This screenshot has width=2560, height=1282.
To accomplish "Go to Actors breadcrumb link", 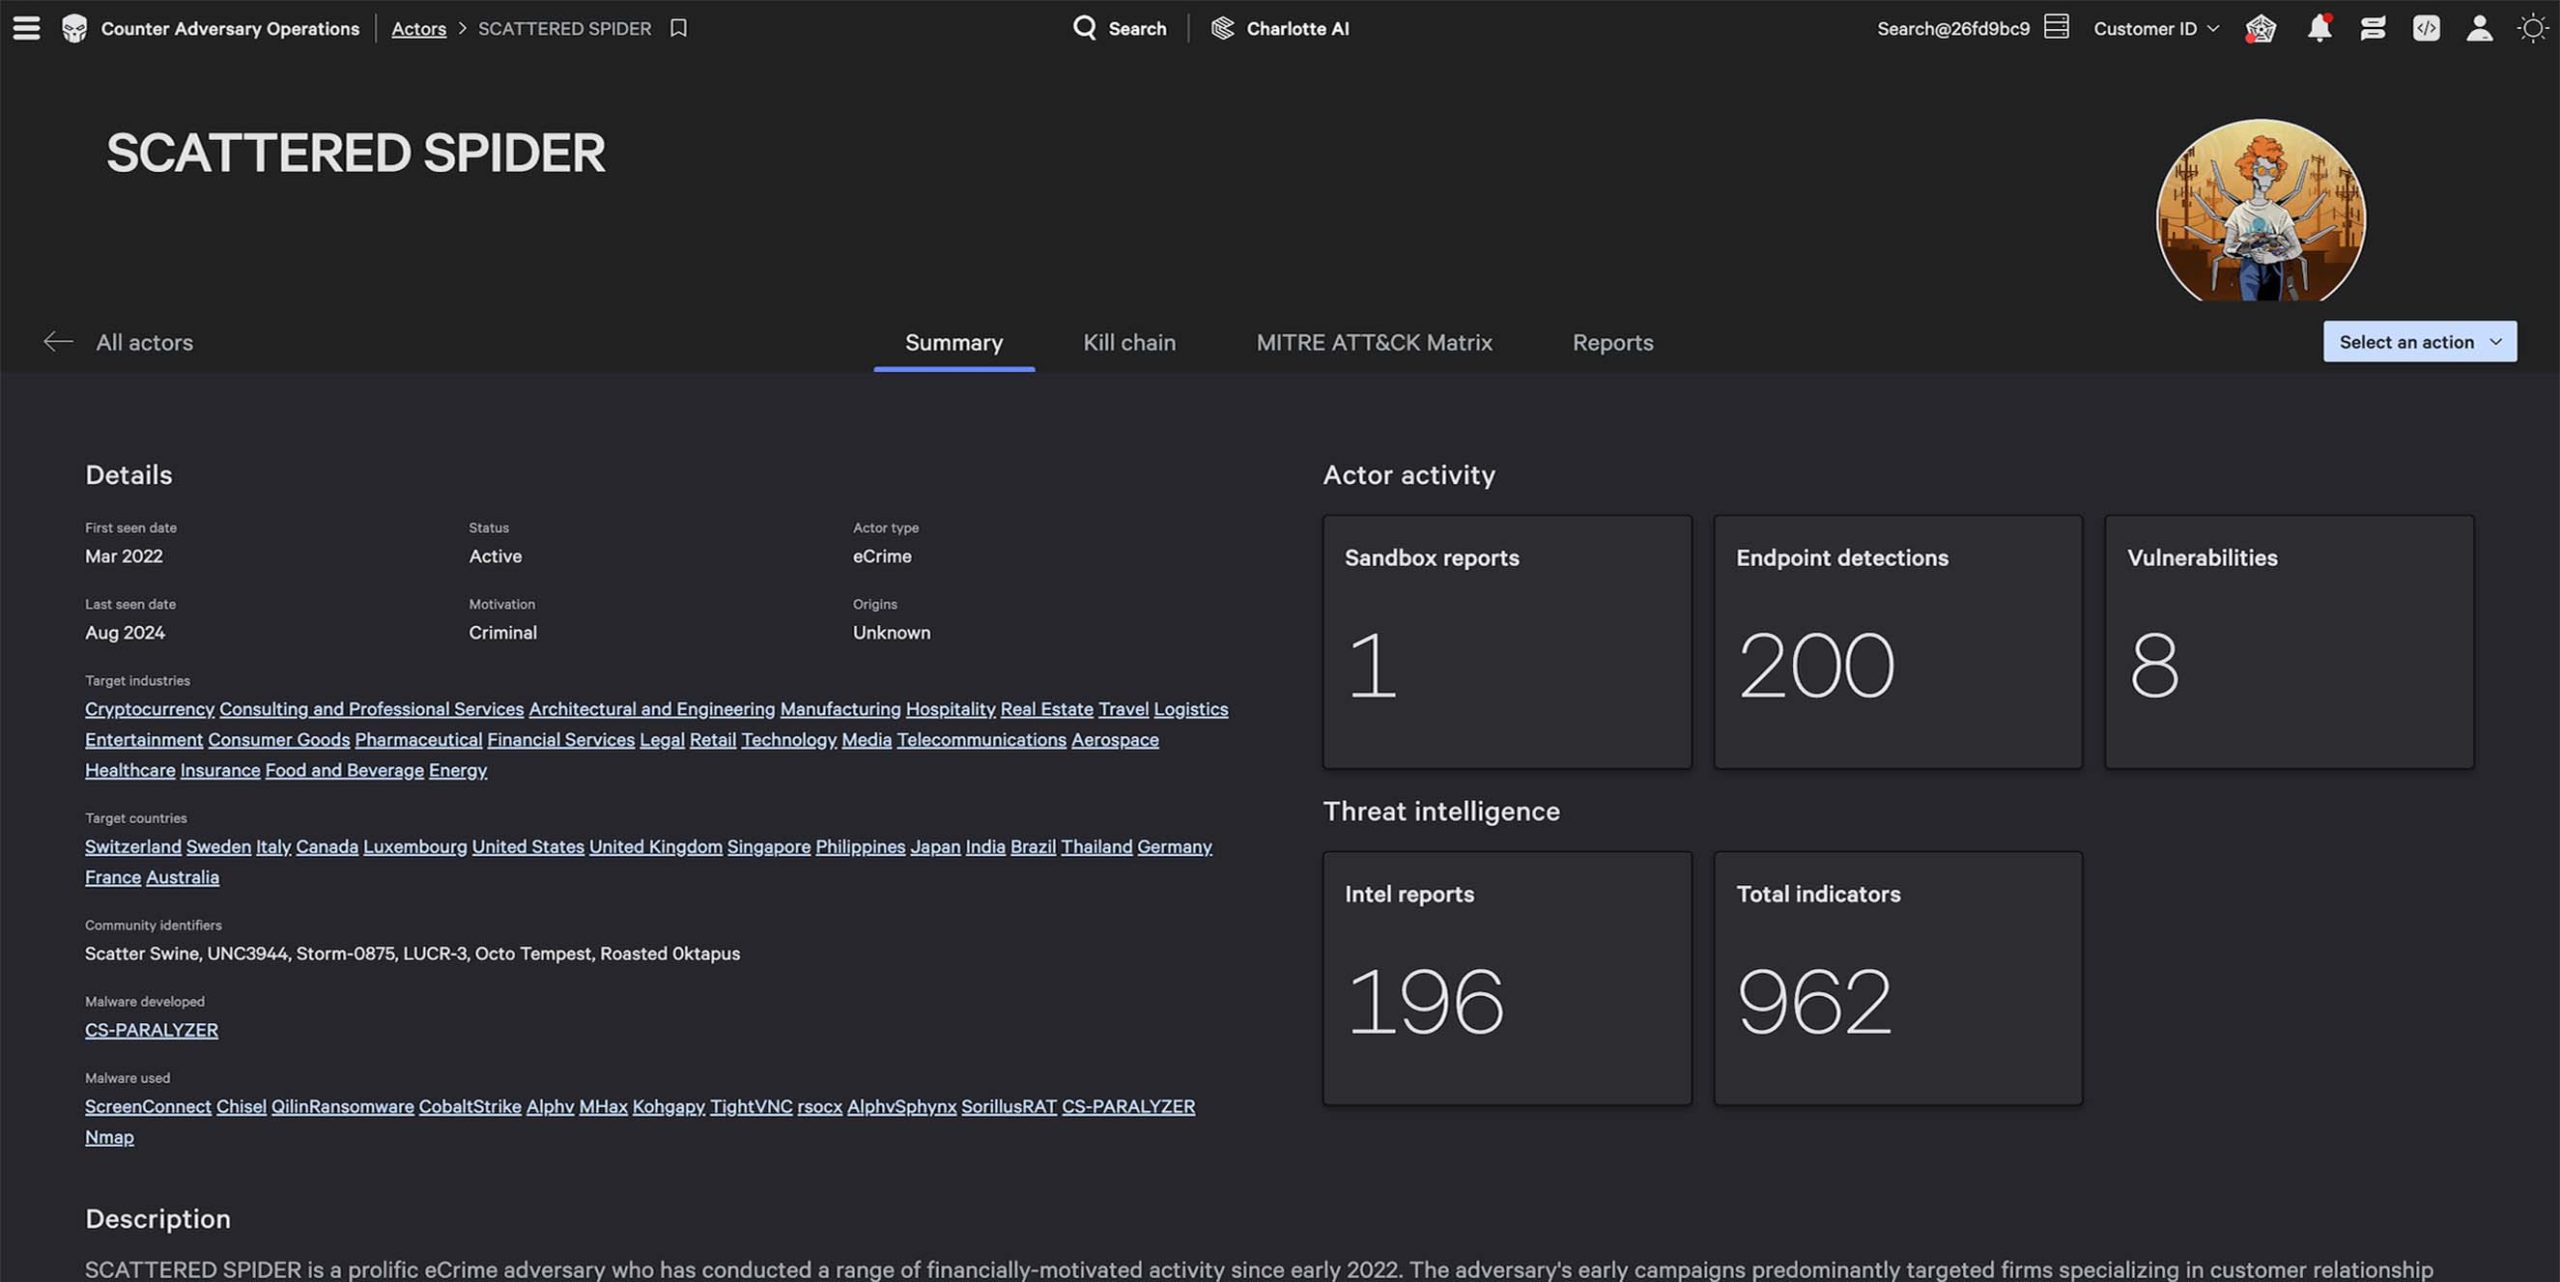I will [418, 28].
